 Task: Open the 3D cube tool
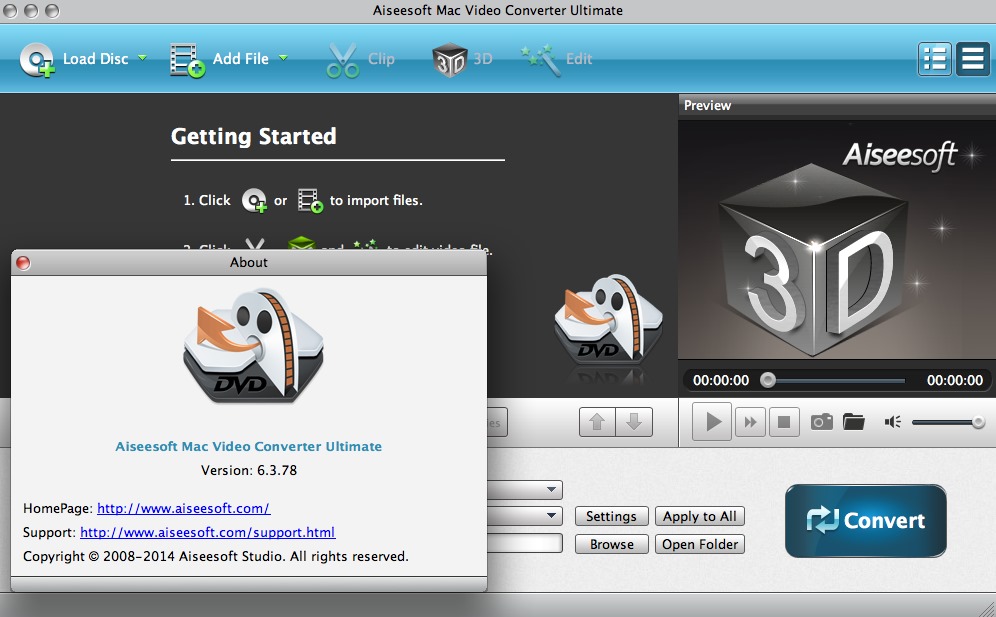450,60
